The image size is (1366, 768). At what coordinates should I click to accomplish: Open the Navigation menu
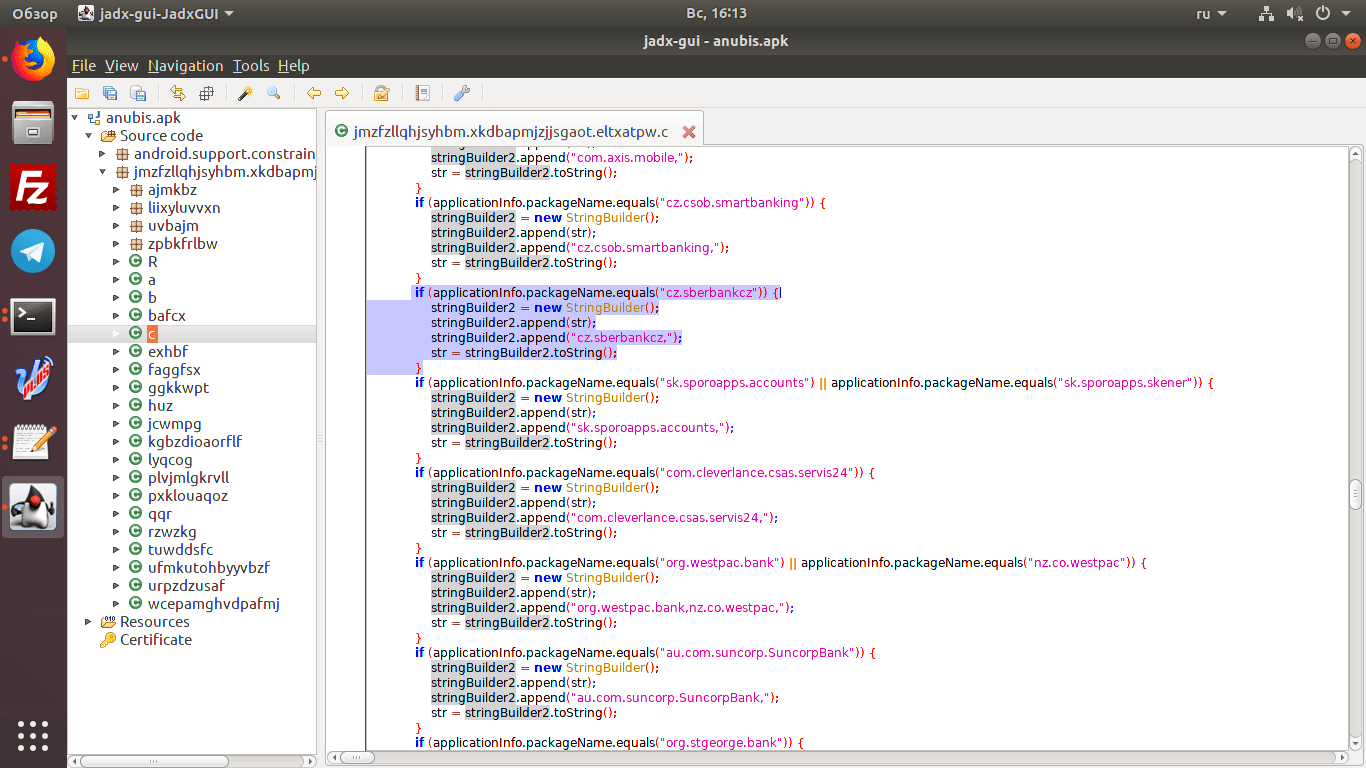(185, 66)
